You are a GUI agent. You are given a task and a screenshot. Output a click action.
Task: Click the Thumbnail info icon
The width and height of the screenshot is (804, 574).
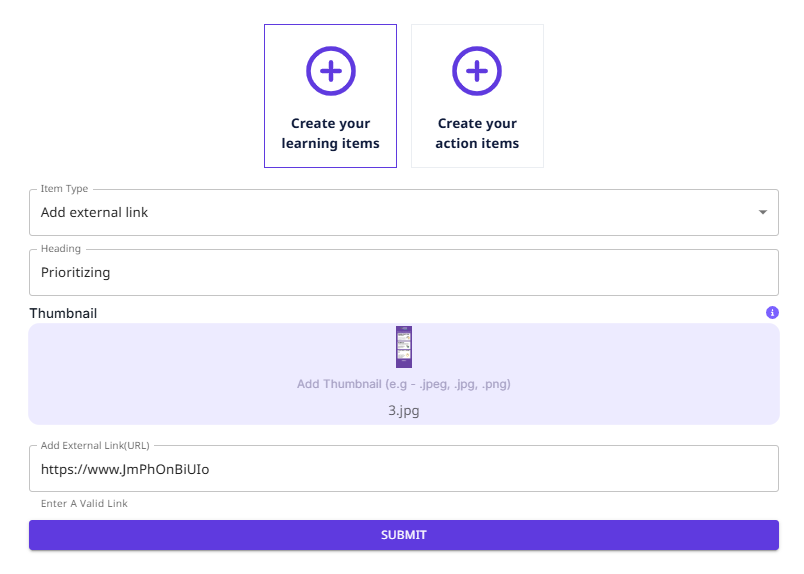772,313
